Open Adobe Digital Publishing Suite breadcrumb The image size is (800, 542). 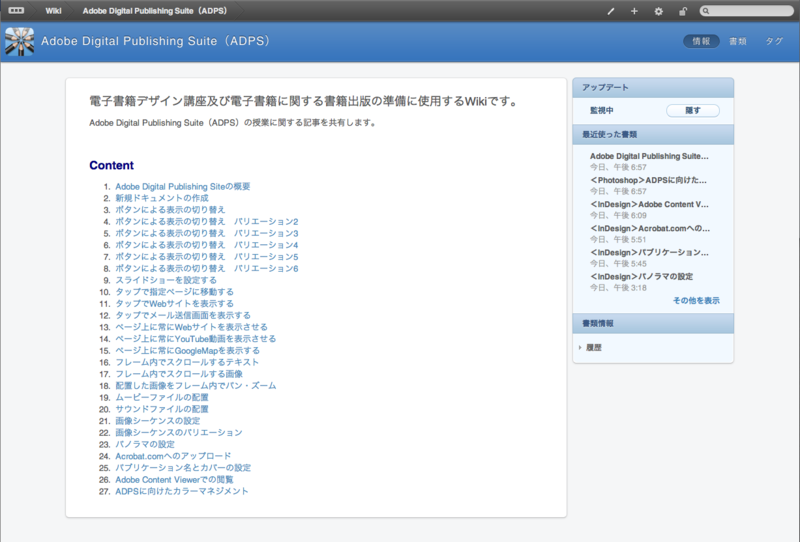(155, 11)
